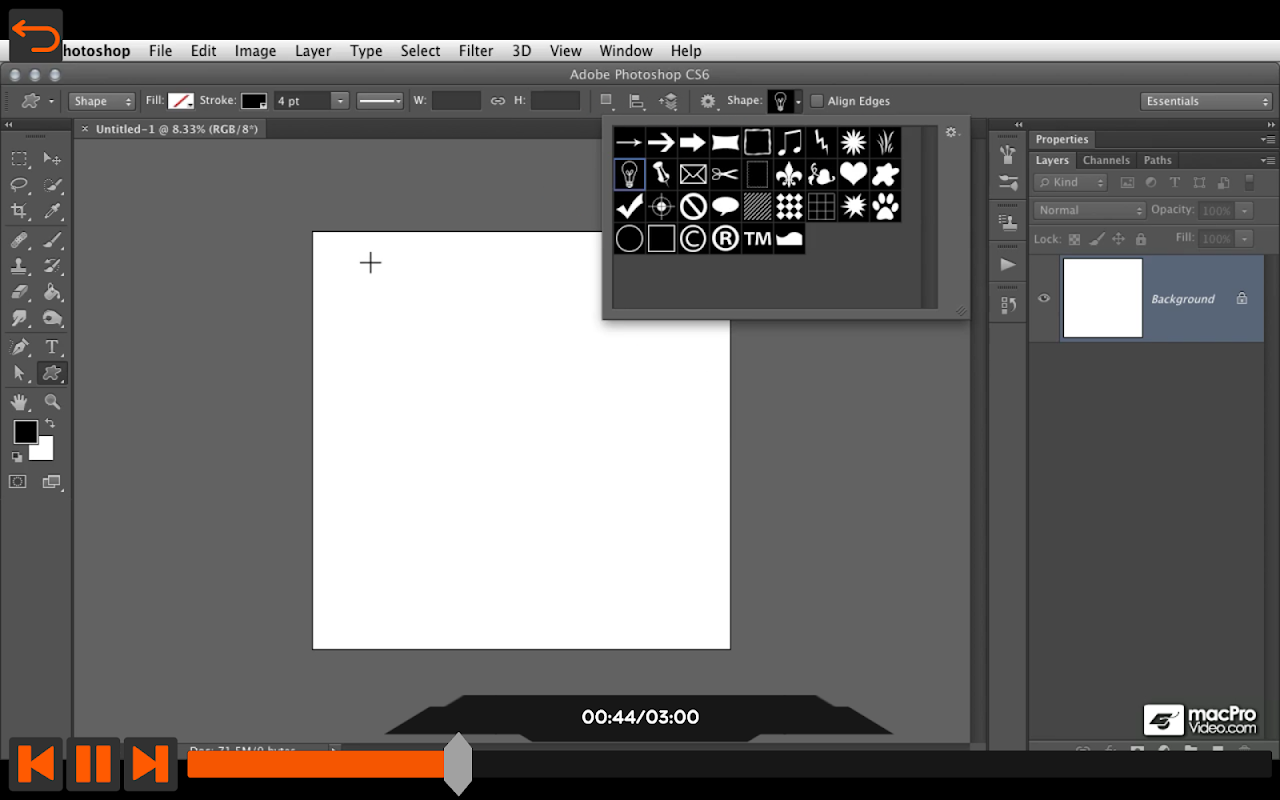Click the foreground color swatch

pos(25,432)
